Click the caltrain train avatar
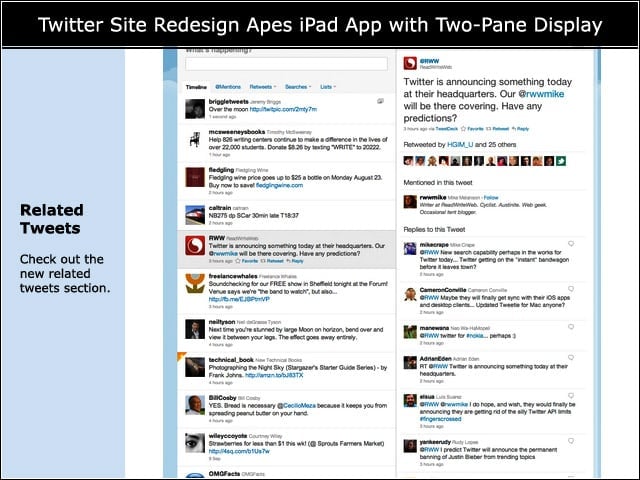 (195, 215)
